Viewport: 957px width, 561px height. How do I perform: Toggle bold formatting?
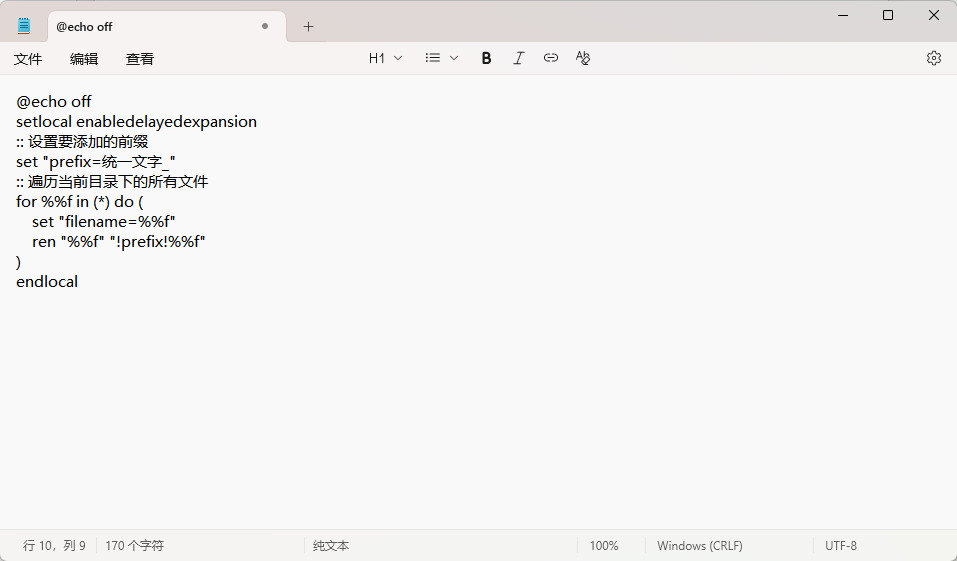[x=486, y=58]
